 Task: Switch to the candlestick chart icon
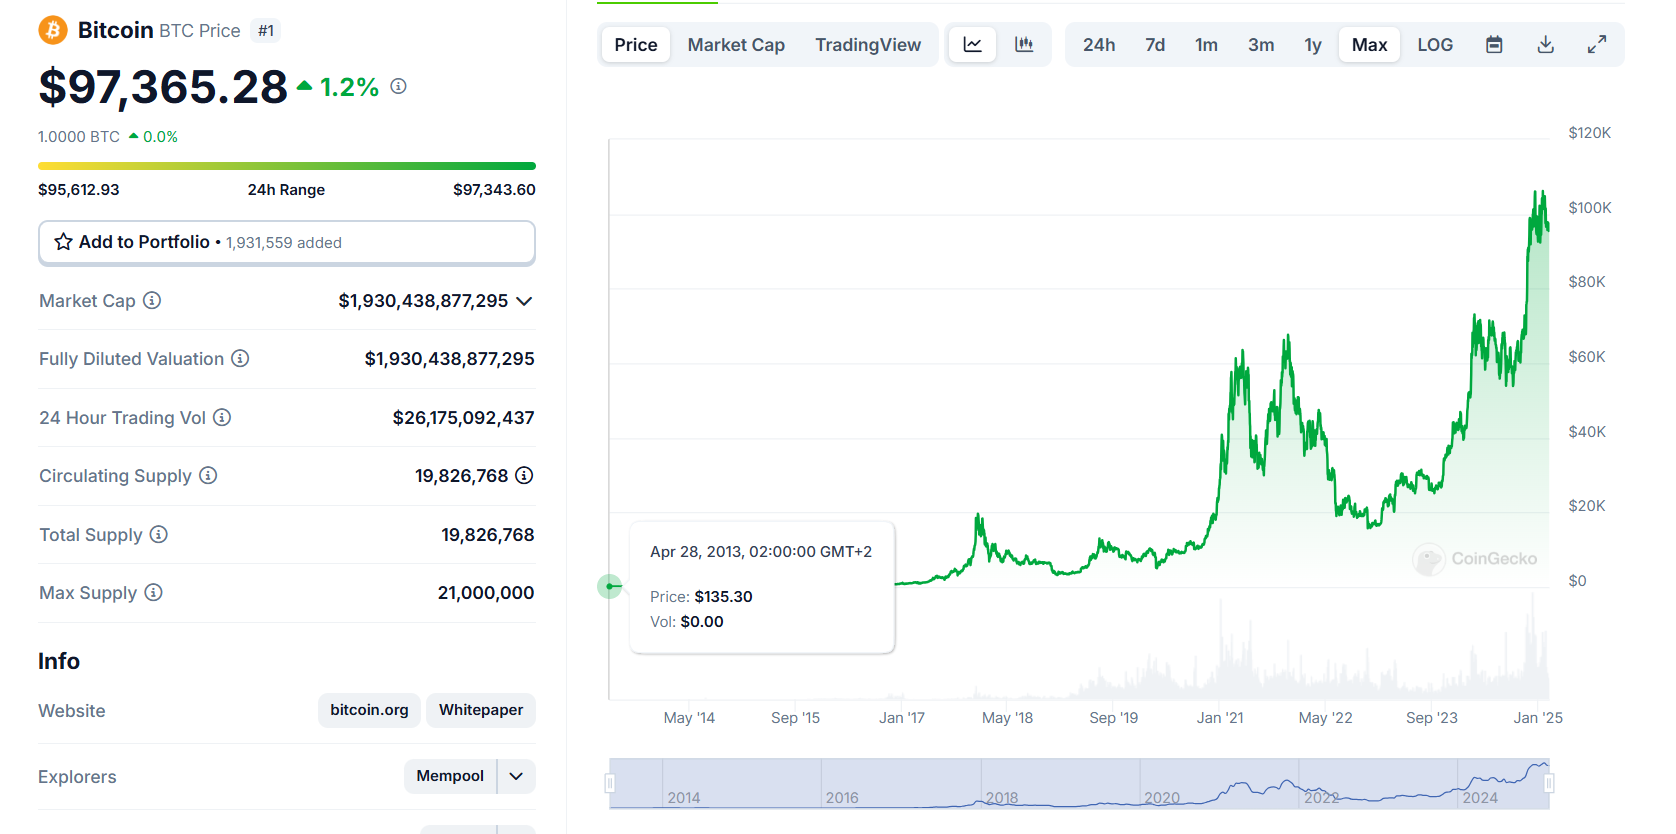pos(1024,45)
